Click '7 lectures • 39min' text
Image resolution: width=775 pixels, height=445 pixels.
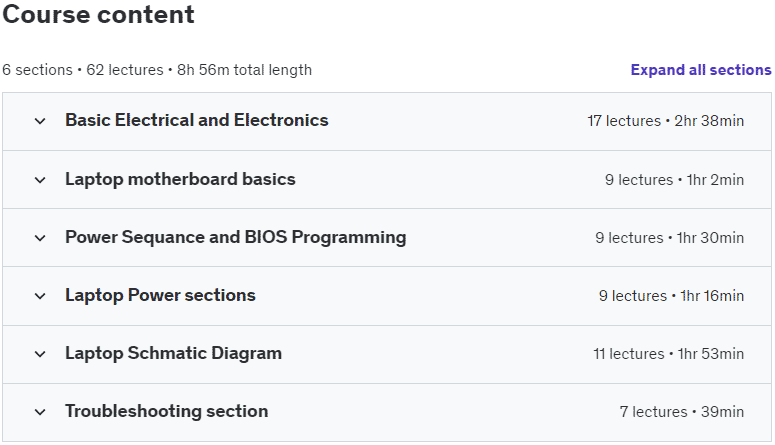(682, 412)
